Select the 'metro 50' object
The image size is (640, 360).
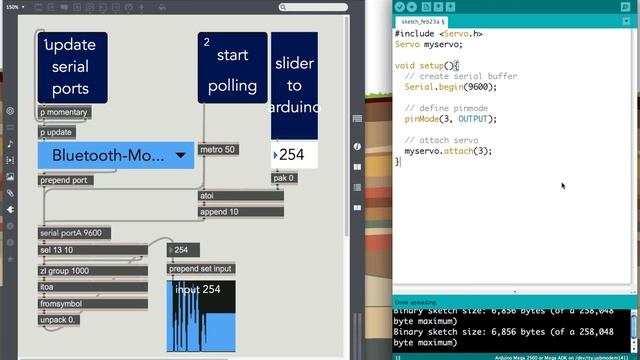tap(218, 150)
